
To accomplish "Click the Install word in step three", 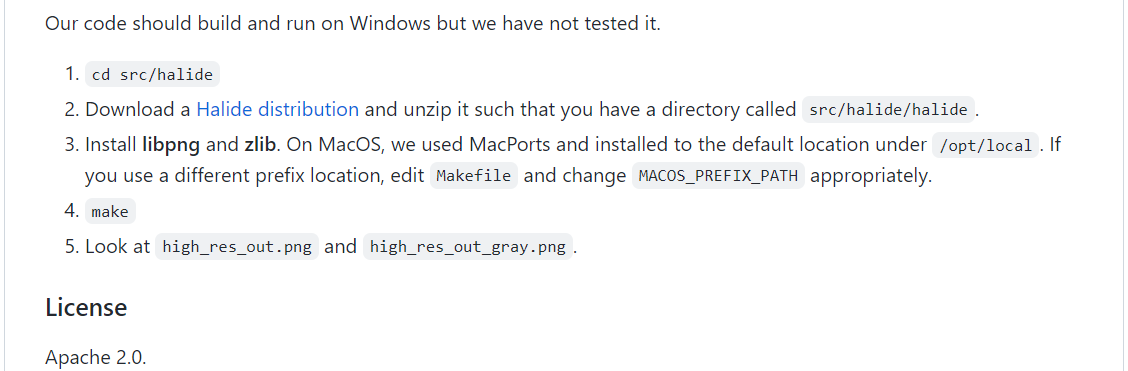I will pos(111,145).
